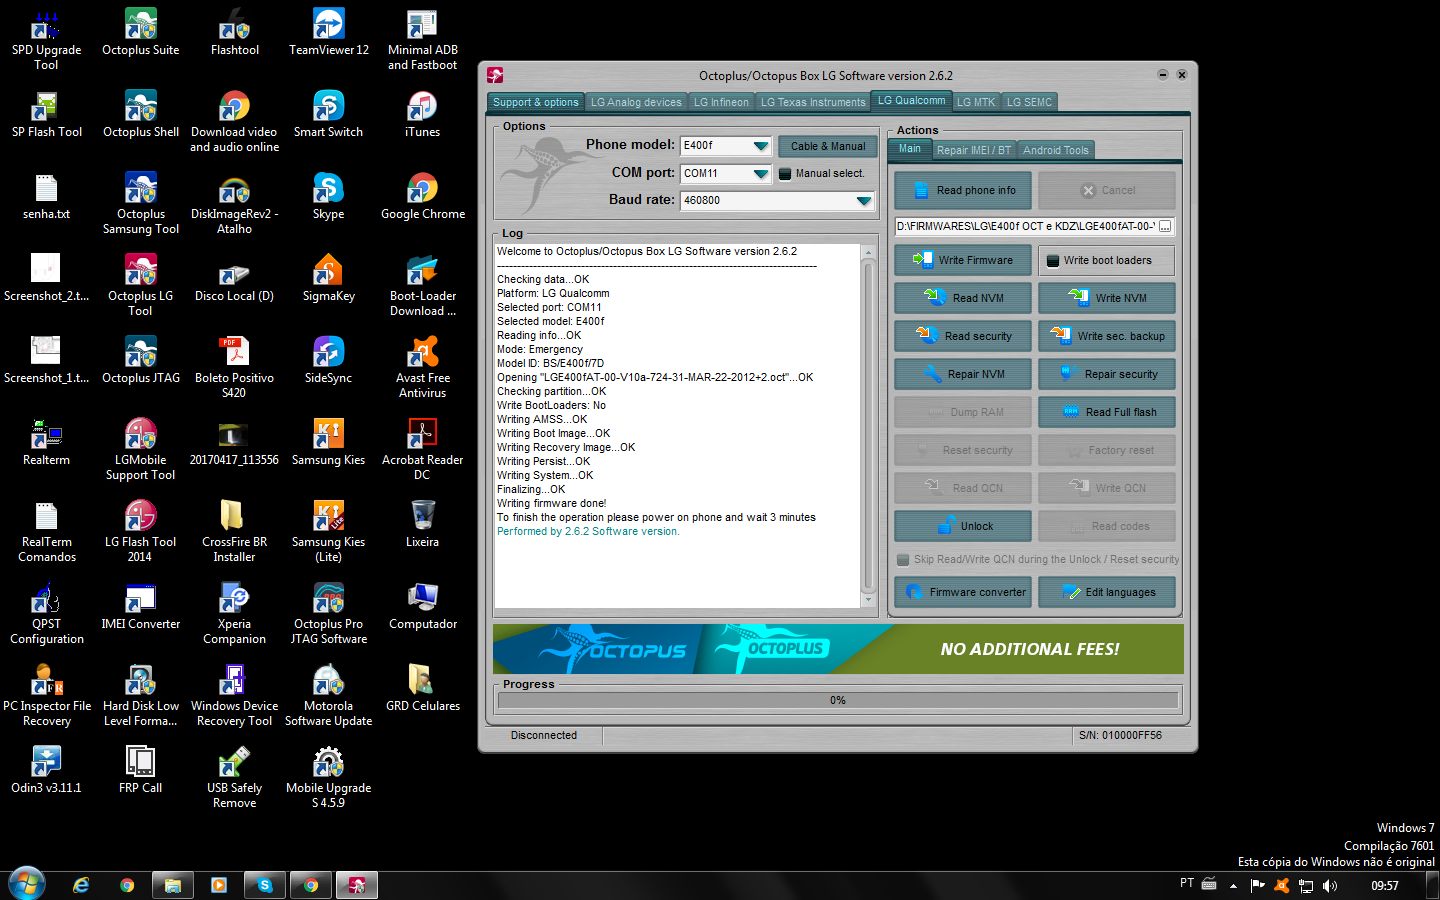1440x900 pixels.
Task: Select the SigmaKey desktop icon
Action: 329,279
